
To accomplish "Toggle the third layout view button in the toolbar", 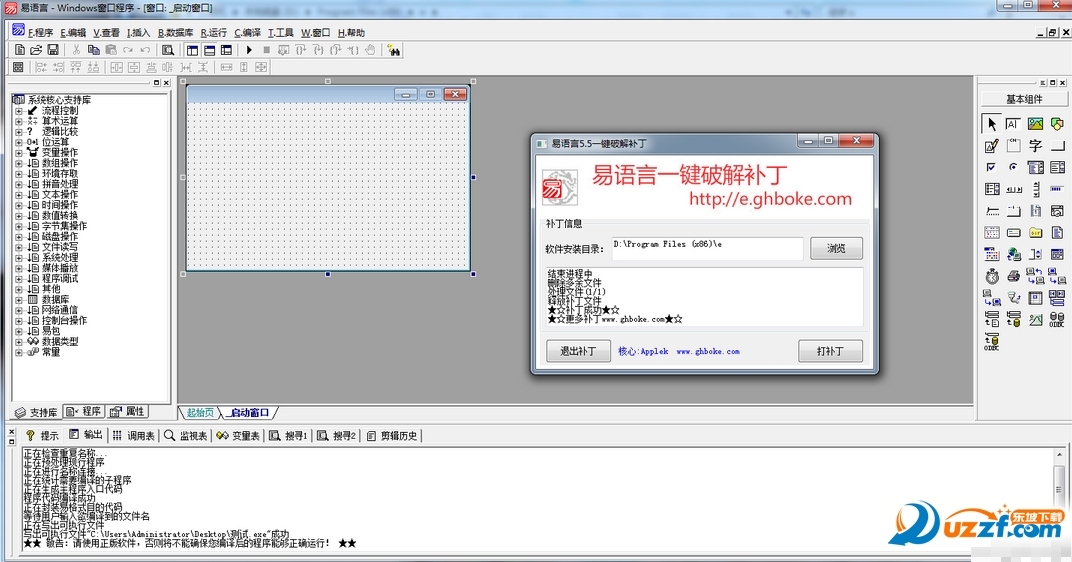I will tap(226, 50).
